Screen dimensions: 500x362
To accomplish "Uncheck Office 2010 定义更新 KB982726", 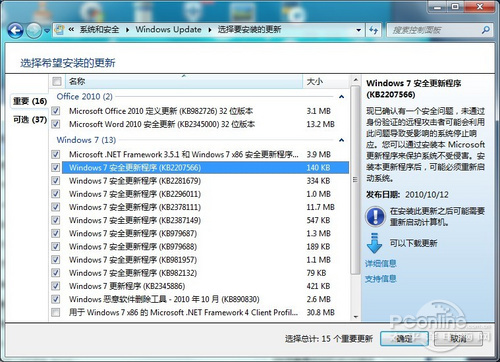I will click(x=56, y=111).
